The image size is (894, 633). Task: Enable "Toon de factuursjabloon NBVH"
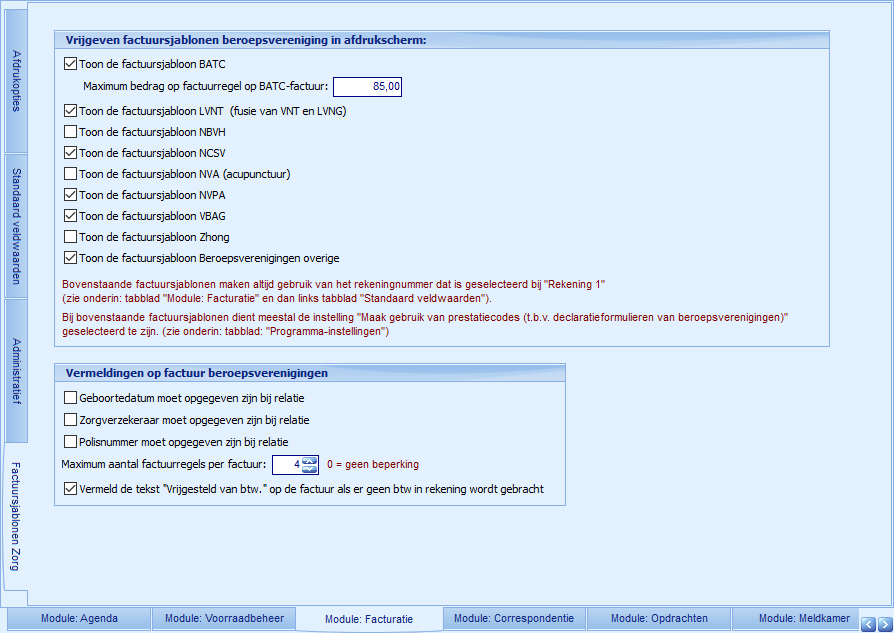point(70,131)
